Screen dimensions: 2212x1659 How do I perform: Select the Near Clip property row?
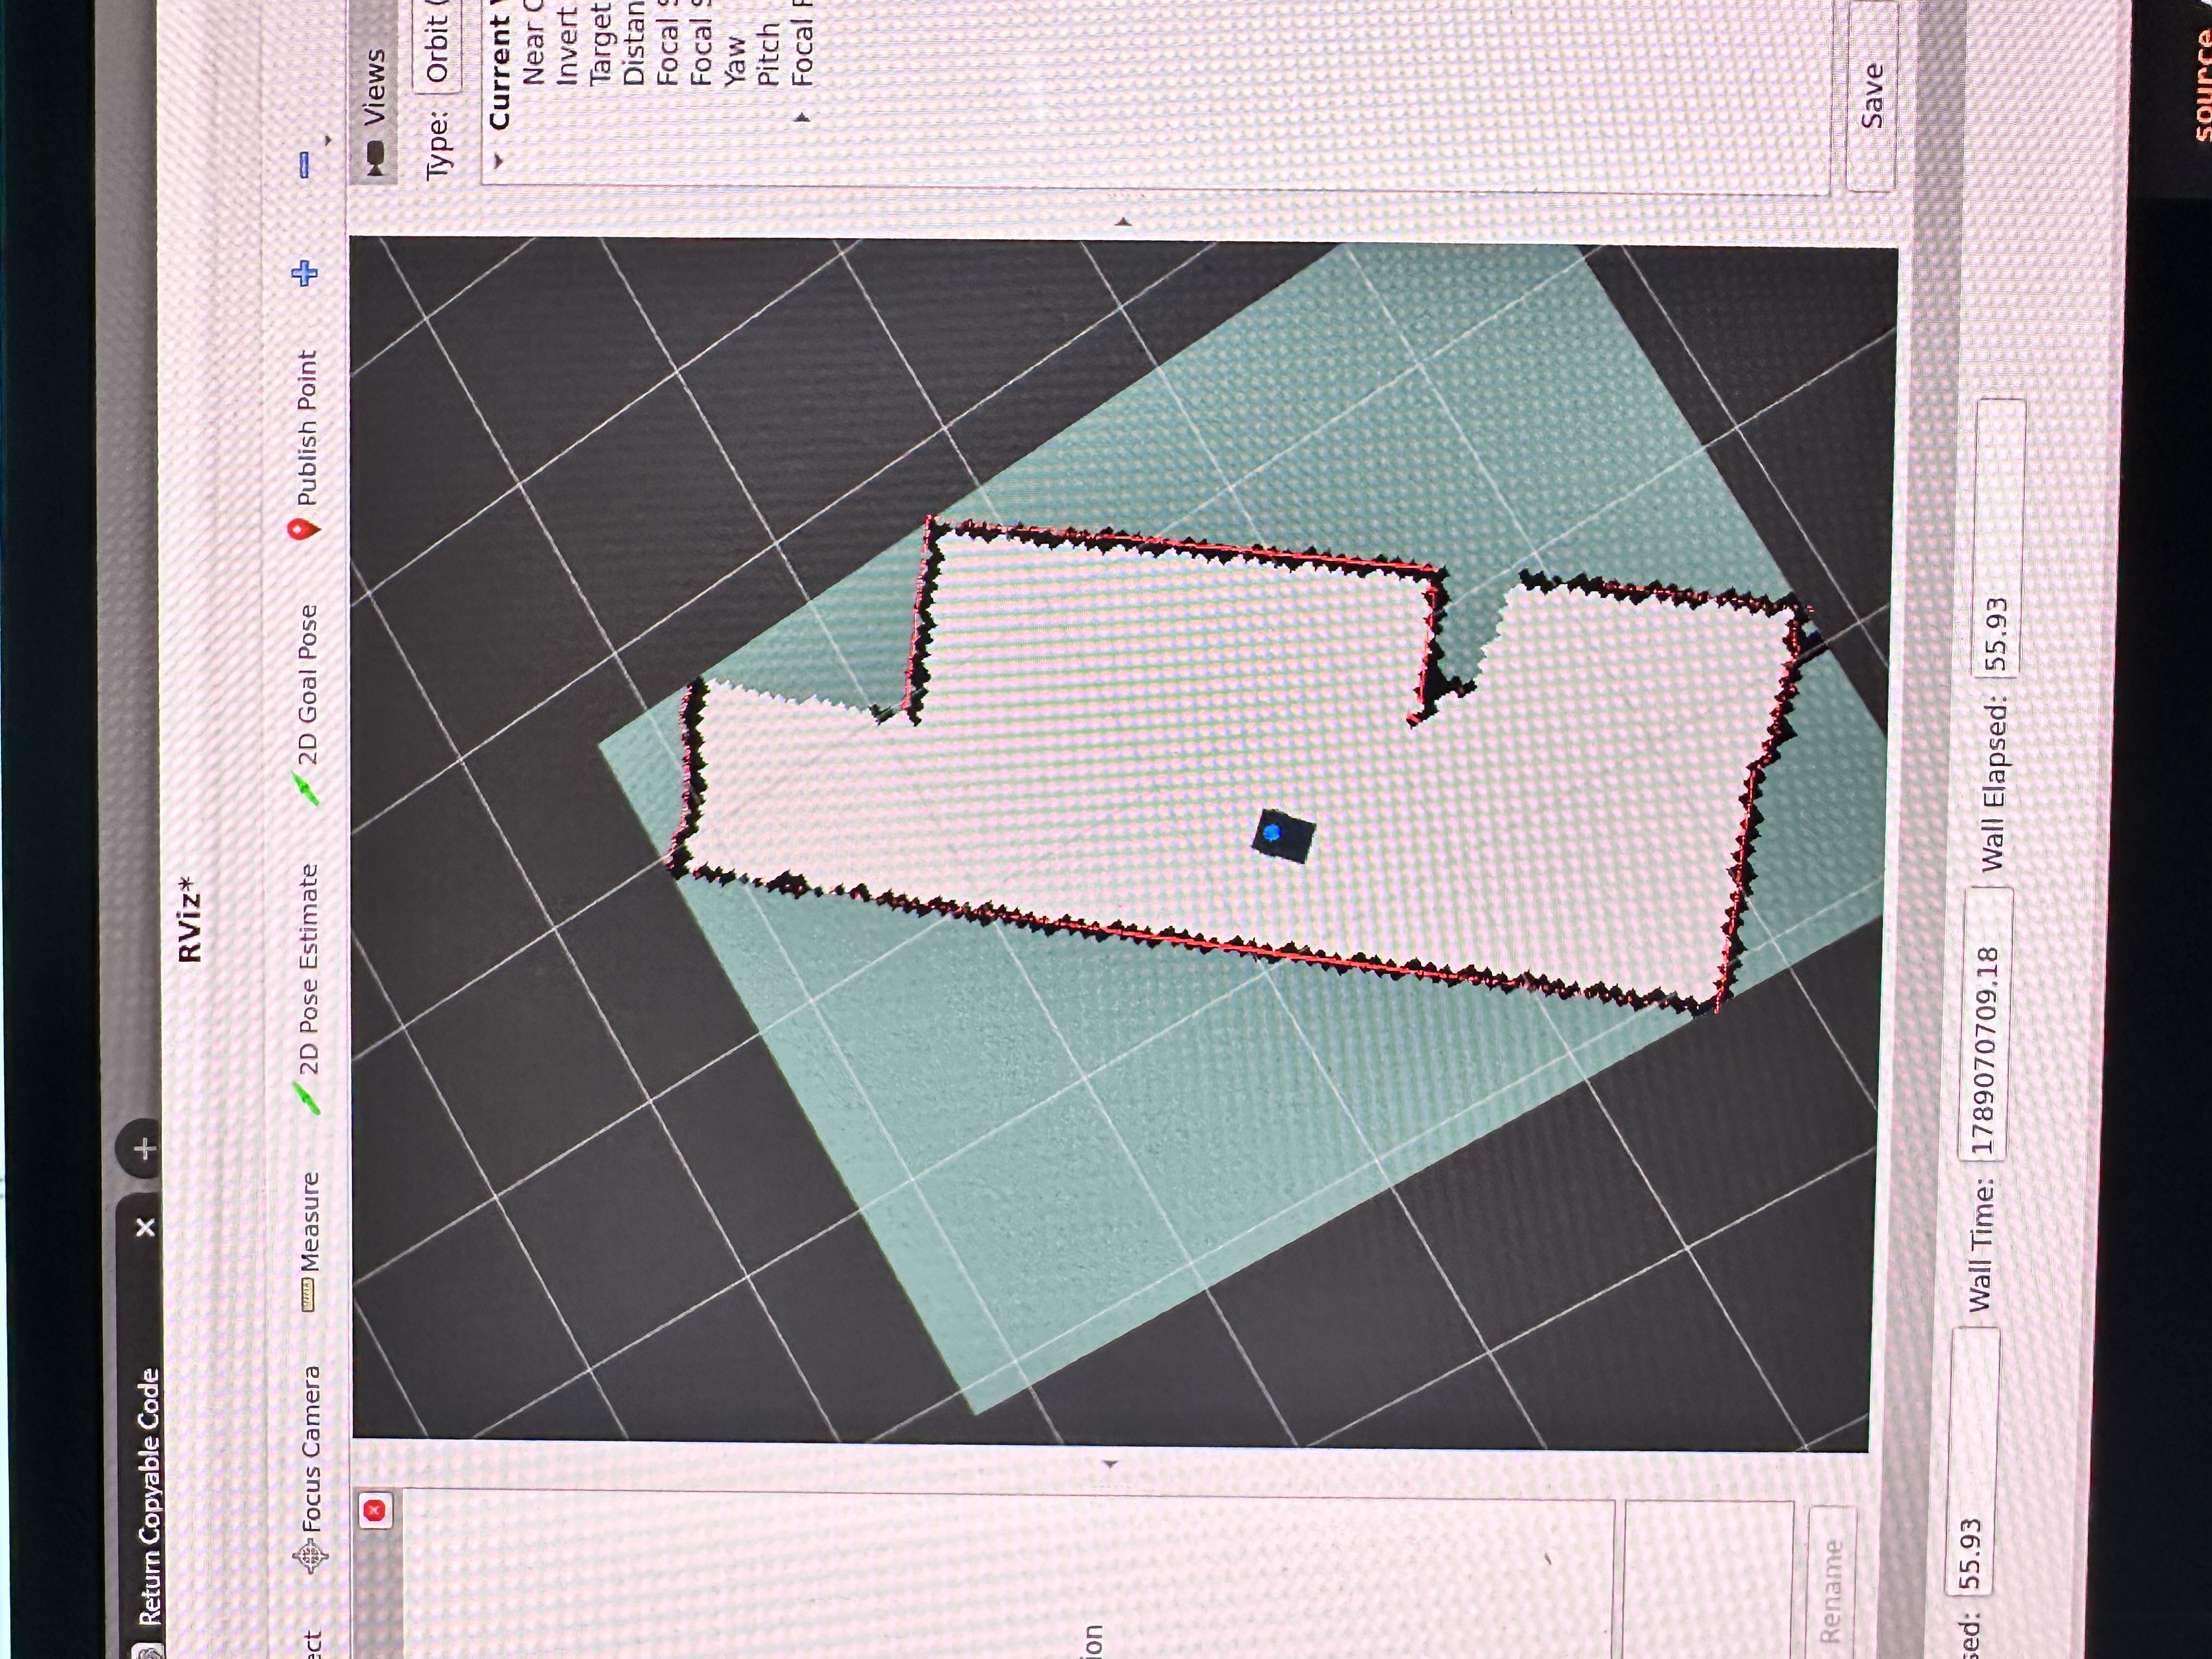(x=534, y=43)
